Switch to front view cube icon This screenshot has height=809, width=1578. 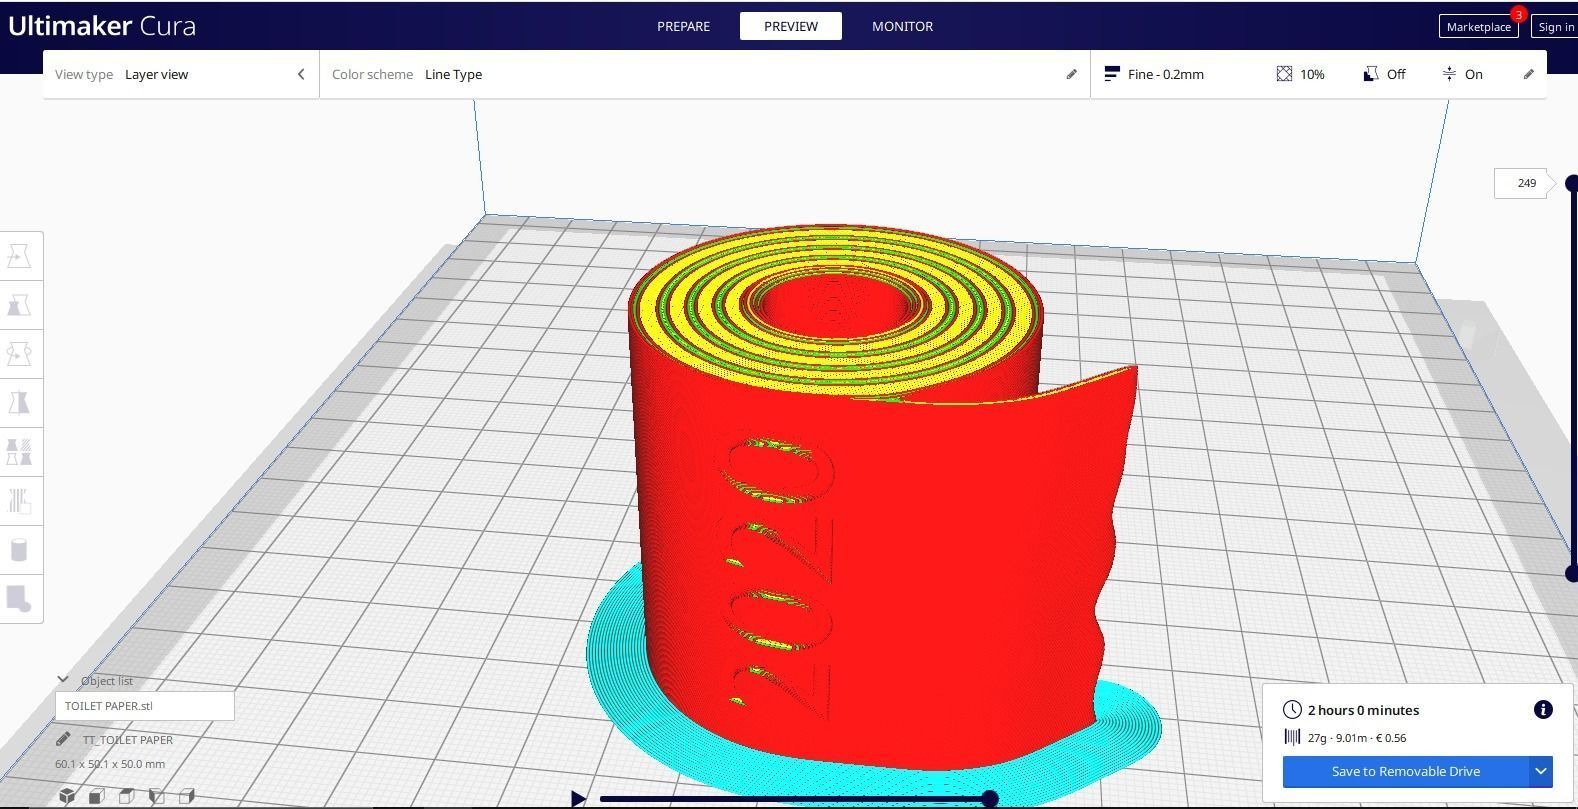[97, 796]
